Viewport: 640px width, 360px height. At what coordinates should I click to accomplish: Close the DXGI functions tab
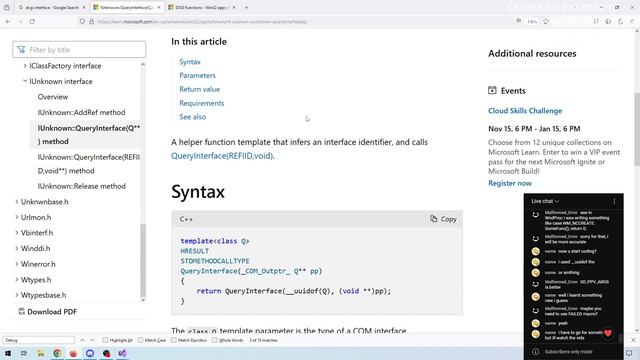coord(234,7)
